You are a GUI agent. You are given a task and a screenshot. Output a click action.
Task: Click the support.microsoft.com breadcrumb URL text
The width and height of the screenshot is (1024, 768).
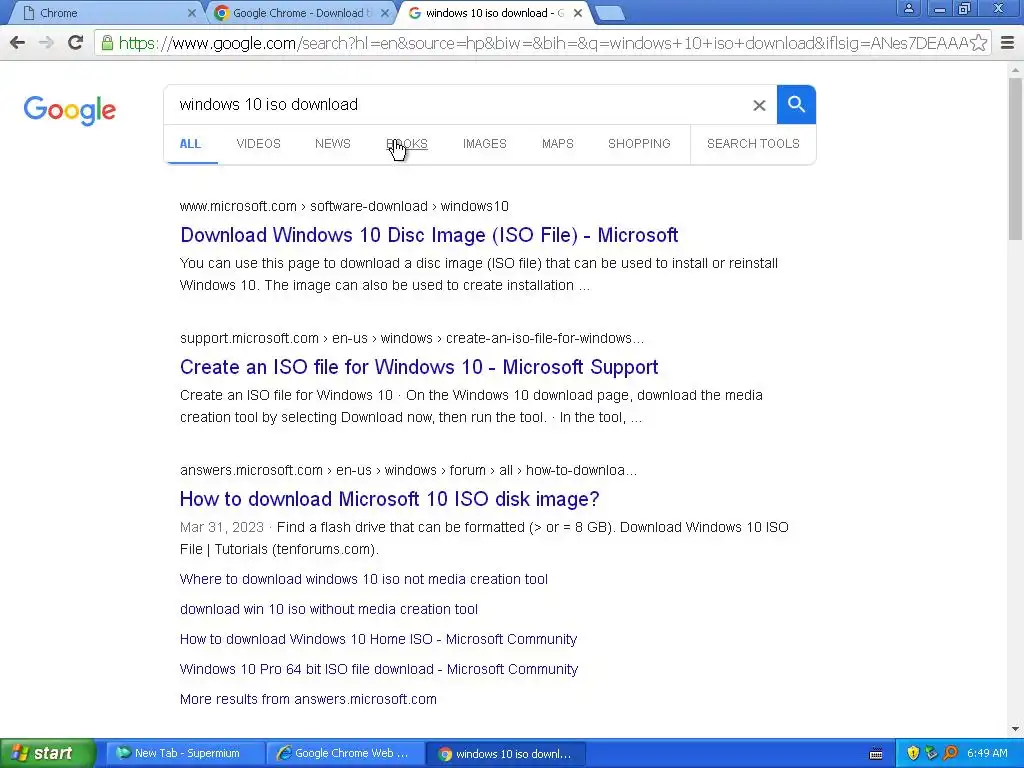412,338
